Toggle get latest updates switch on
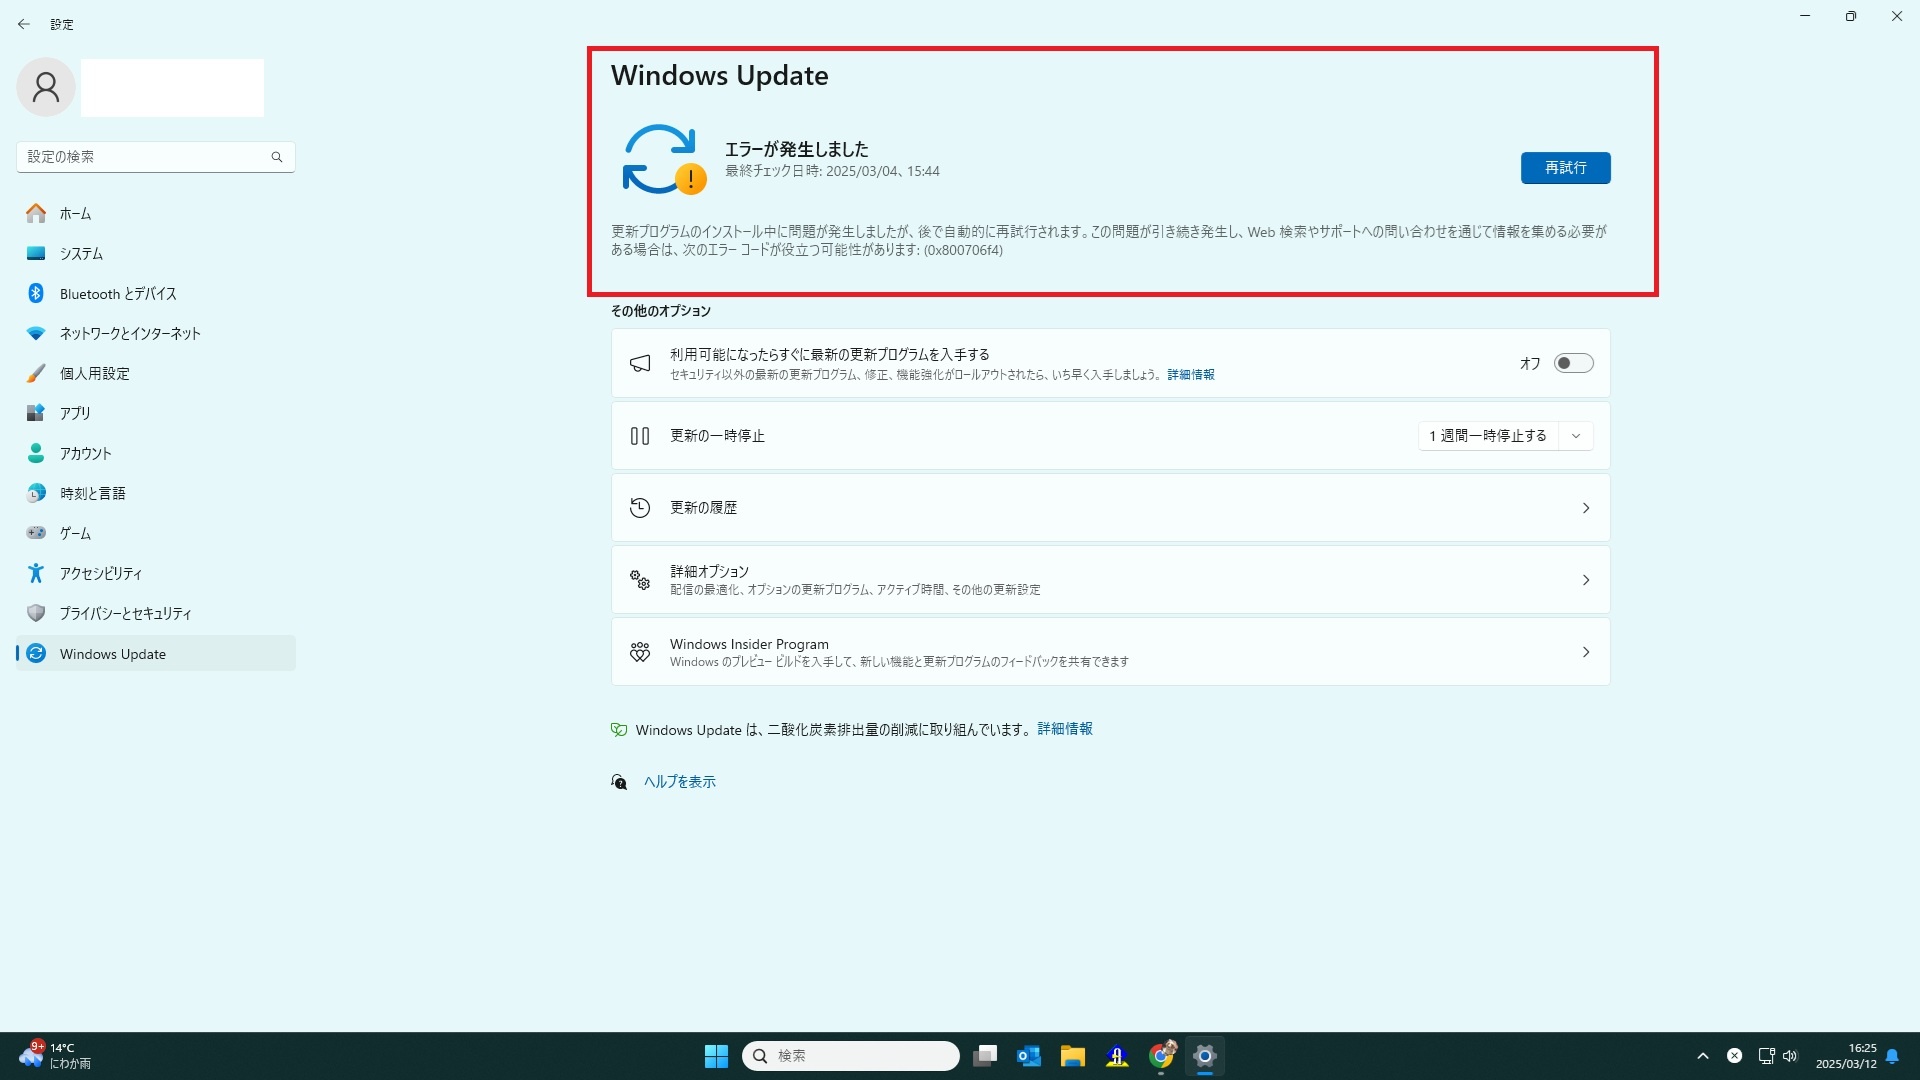Screen dimensions: 1920x1080 click(x=1573, y=363)
